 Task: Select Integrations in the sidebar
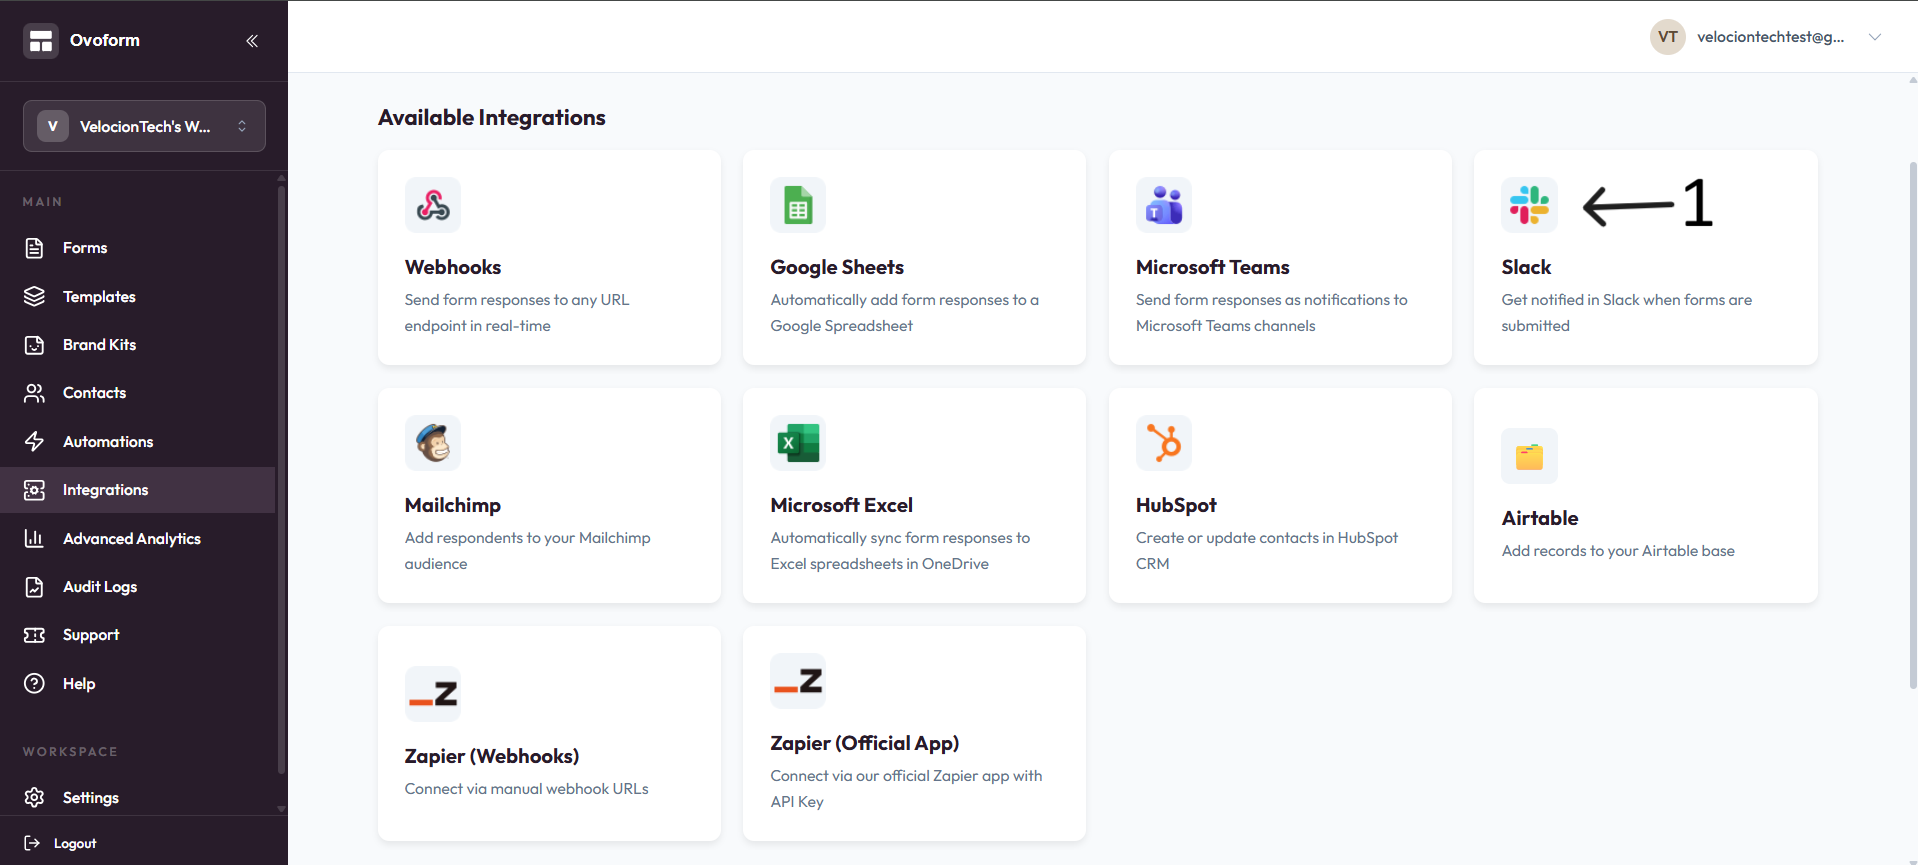pos(138,490)
